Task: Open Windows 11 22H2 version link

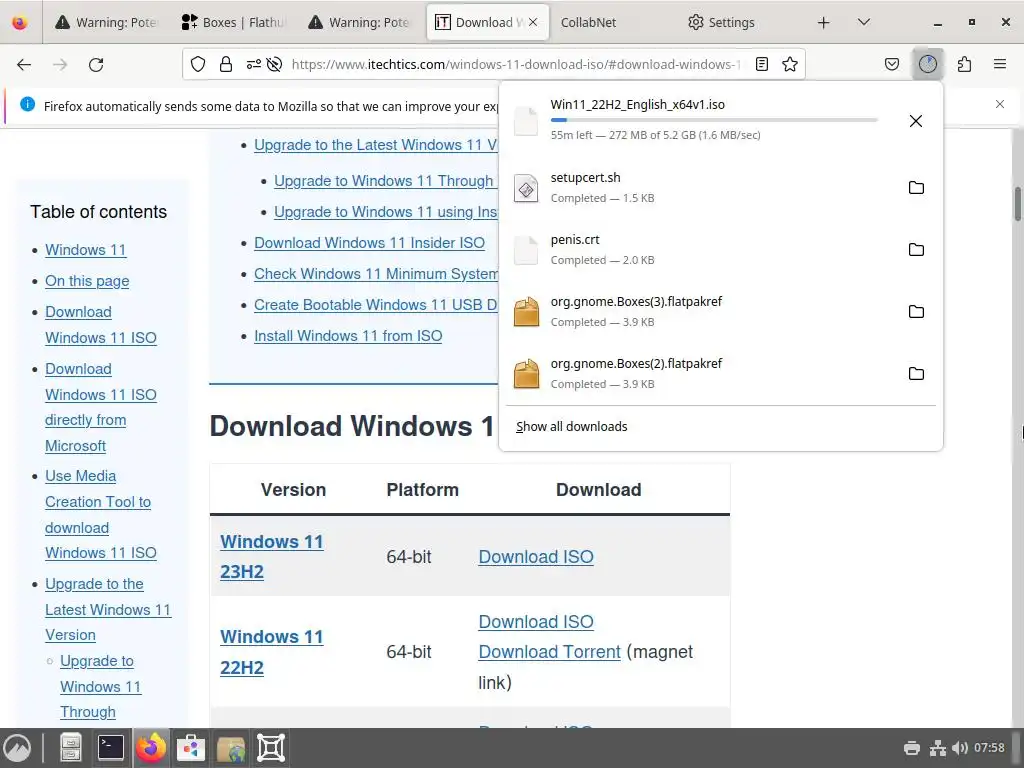Action: click(272, 652)
